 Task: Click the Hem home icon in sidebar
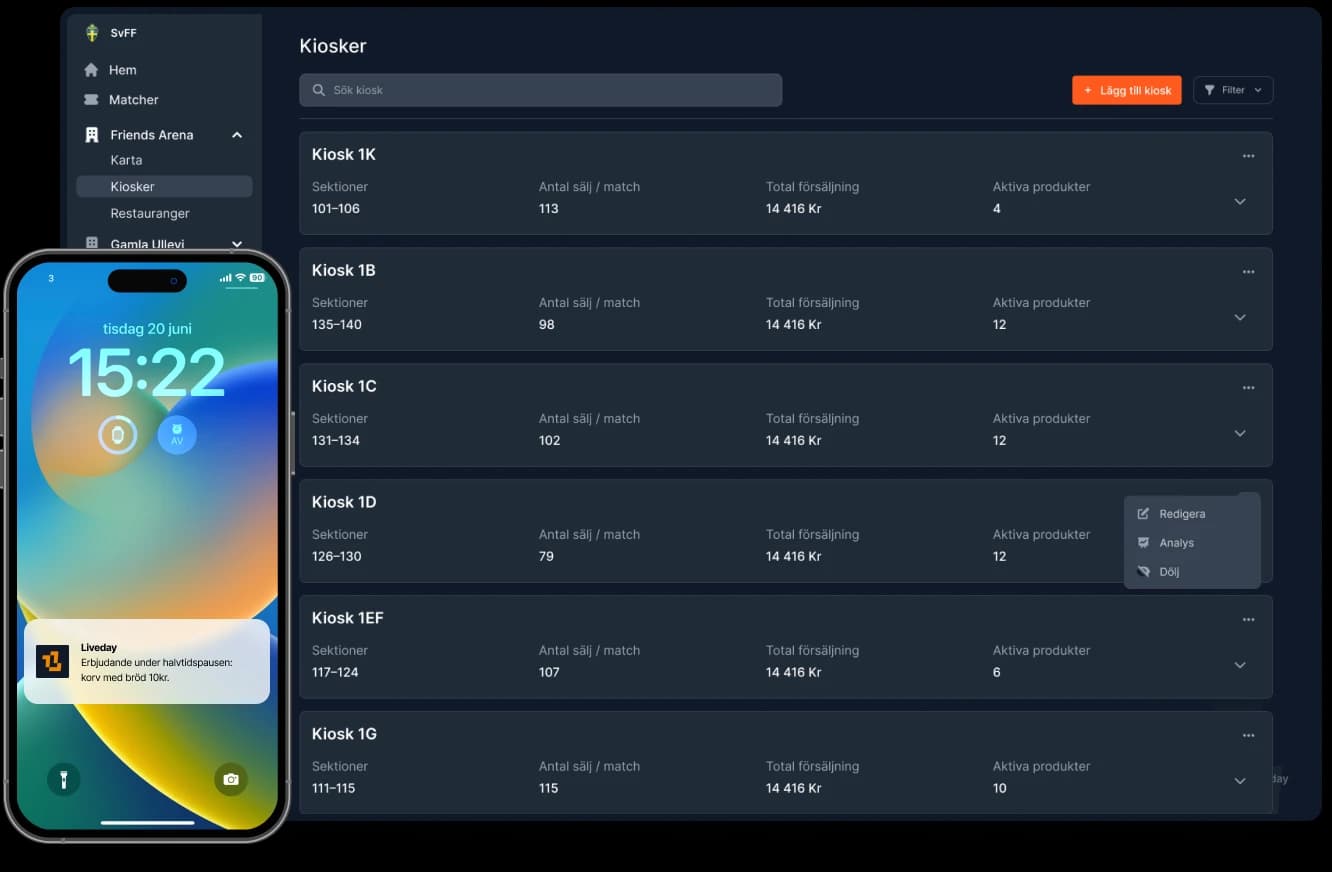coord(92,70)
